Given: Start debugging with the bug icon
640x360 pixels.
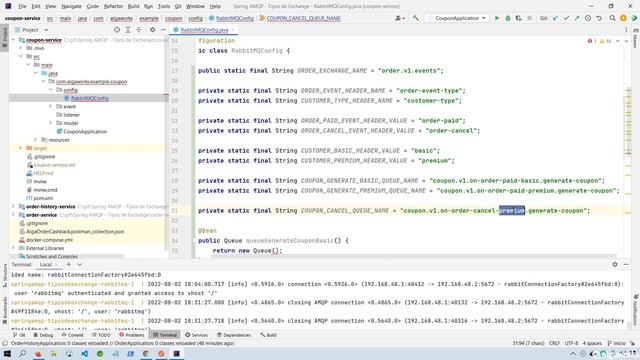Looking at the screenshot, I should click(508, 18).
